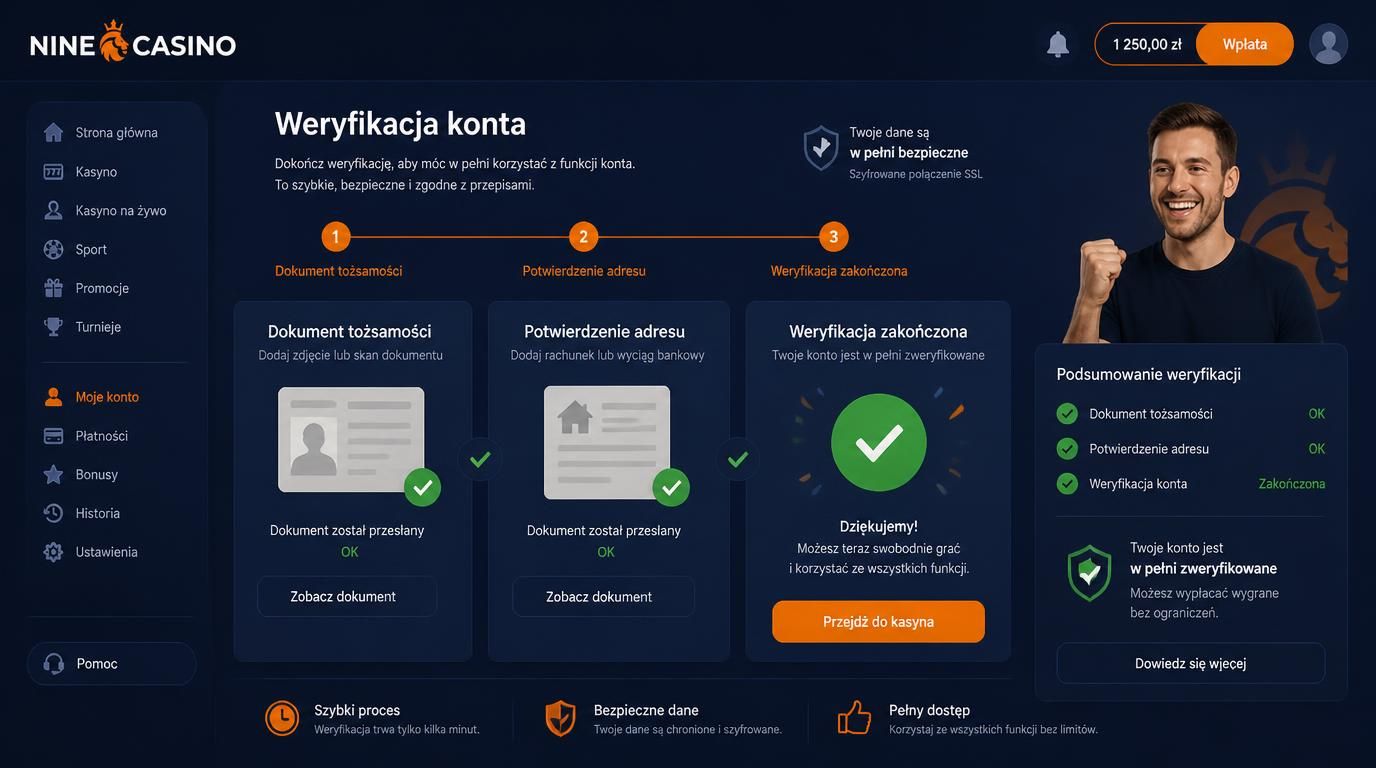Click the orange Wpłata button
This screenshot has width=1376, height=768.
pyautogui.click(x=1244, y=44)
